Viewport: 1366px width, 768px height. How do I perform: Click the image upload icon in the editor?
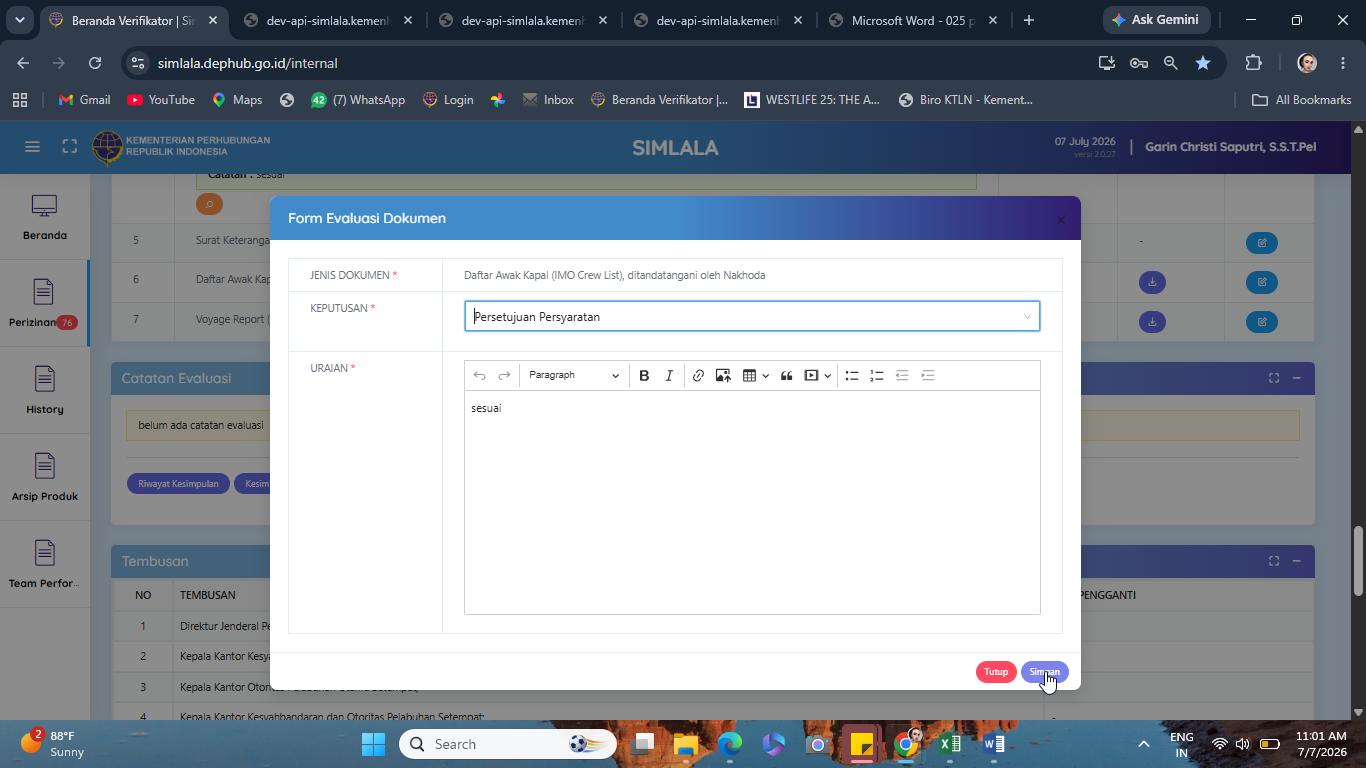pyautogui.click(x=723, y=376)
